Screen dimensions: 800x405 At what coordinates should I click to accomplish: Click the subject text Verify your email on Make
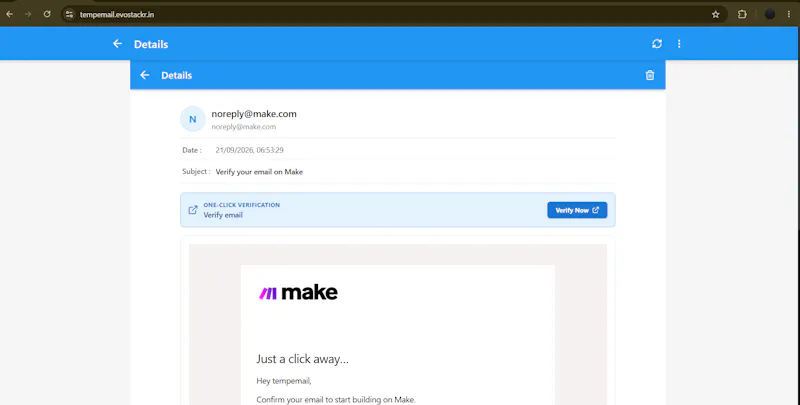click(x=259, y=172)
